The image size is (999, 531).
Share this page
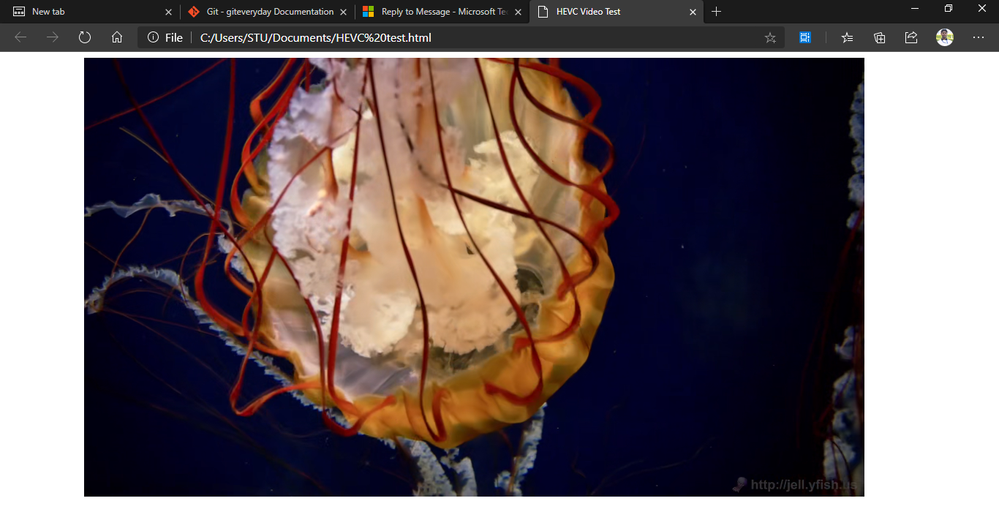point(911,38)
